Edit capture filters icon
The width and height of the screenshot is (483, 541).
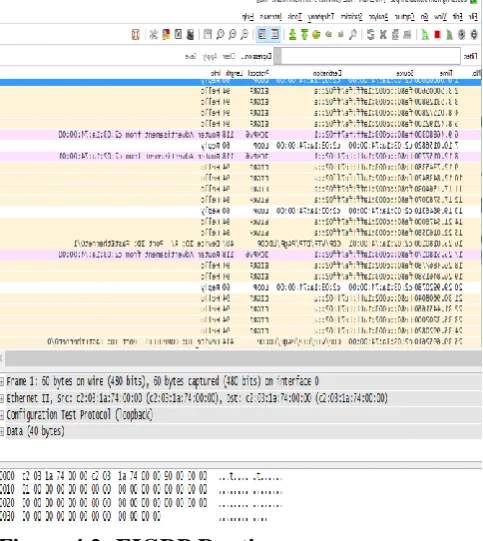click(190, 35)
